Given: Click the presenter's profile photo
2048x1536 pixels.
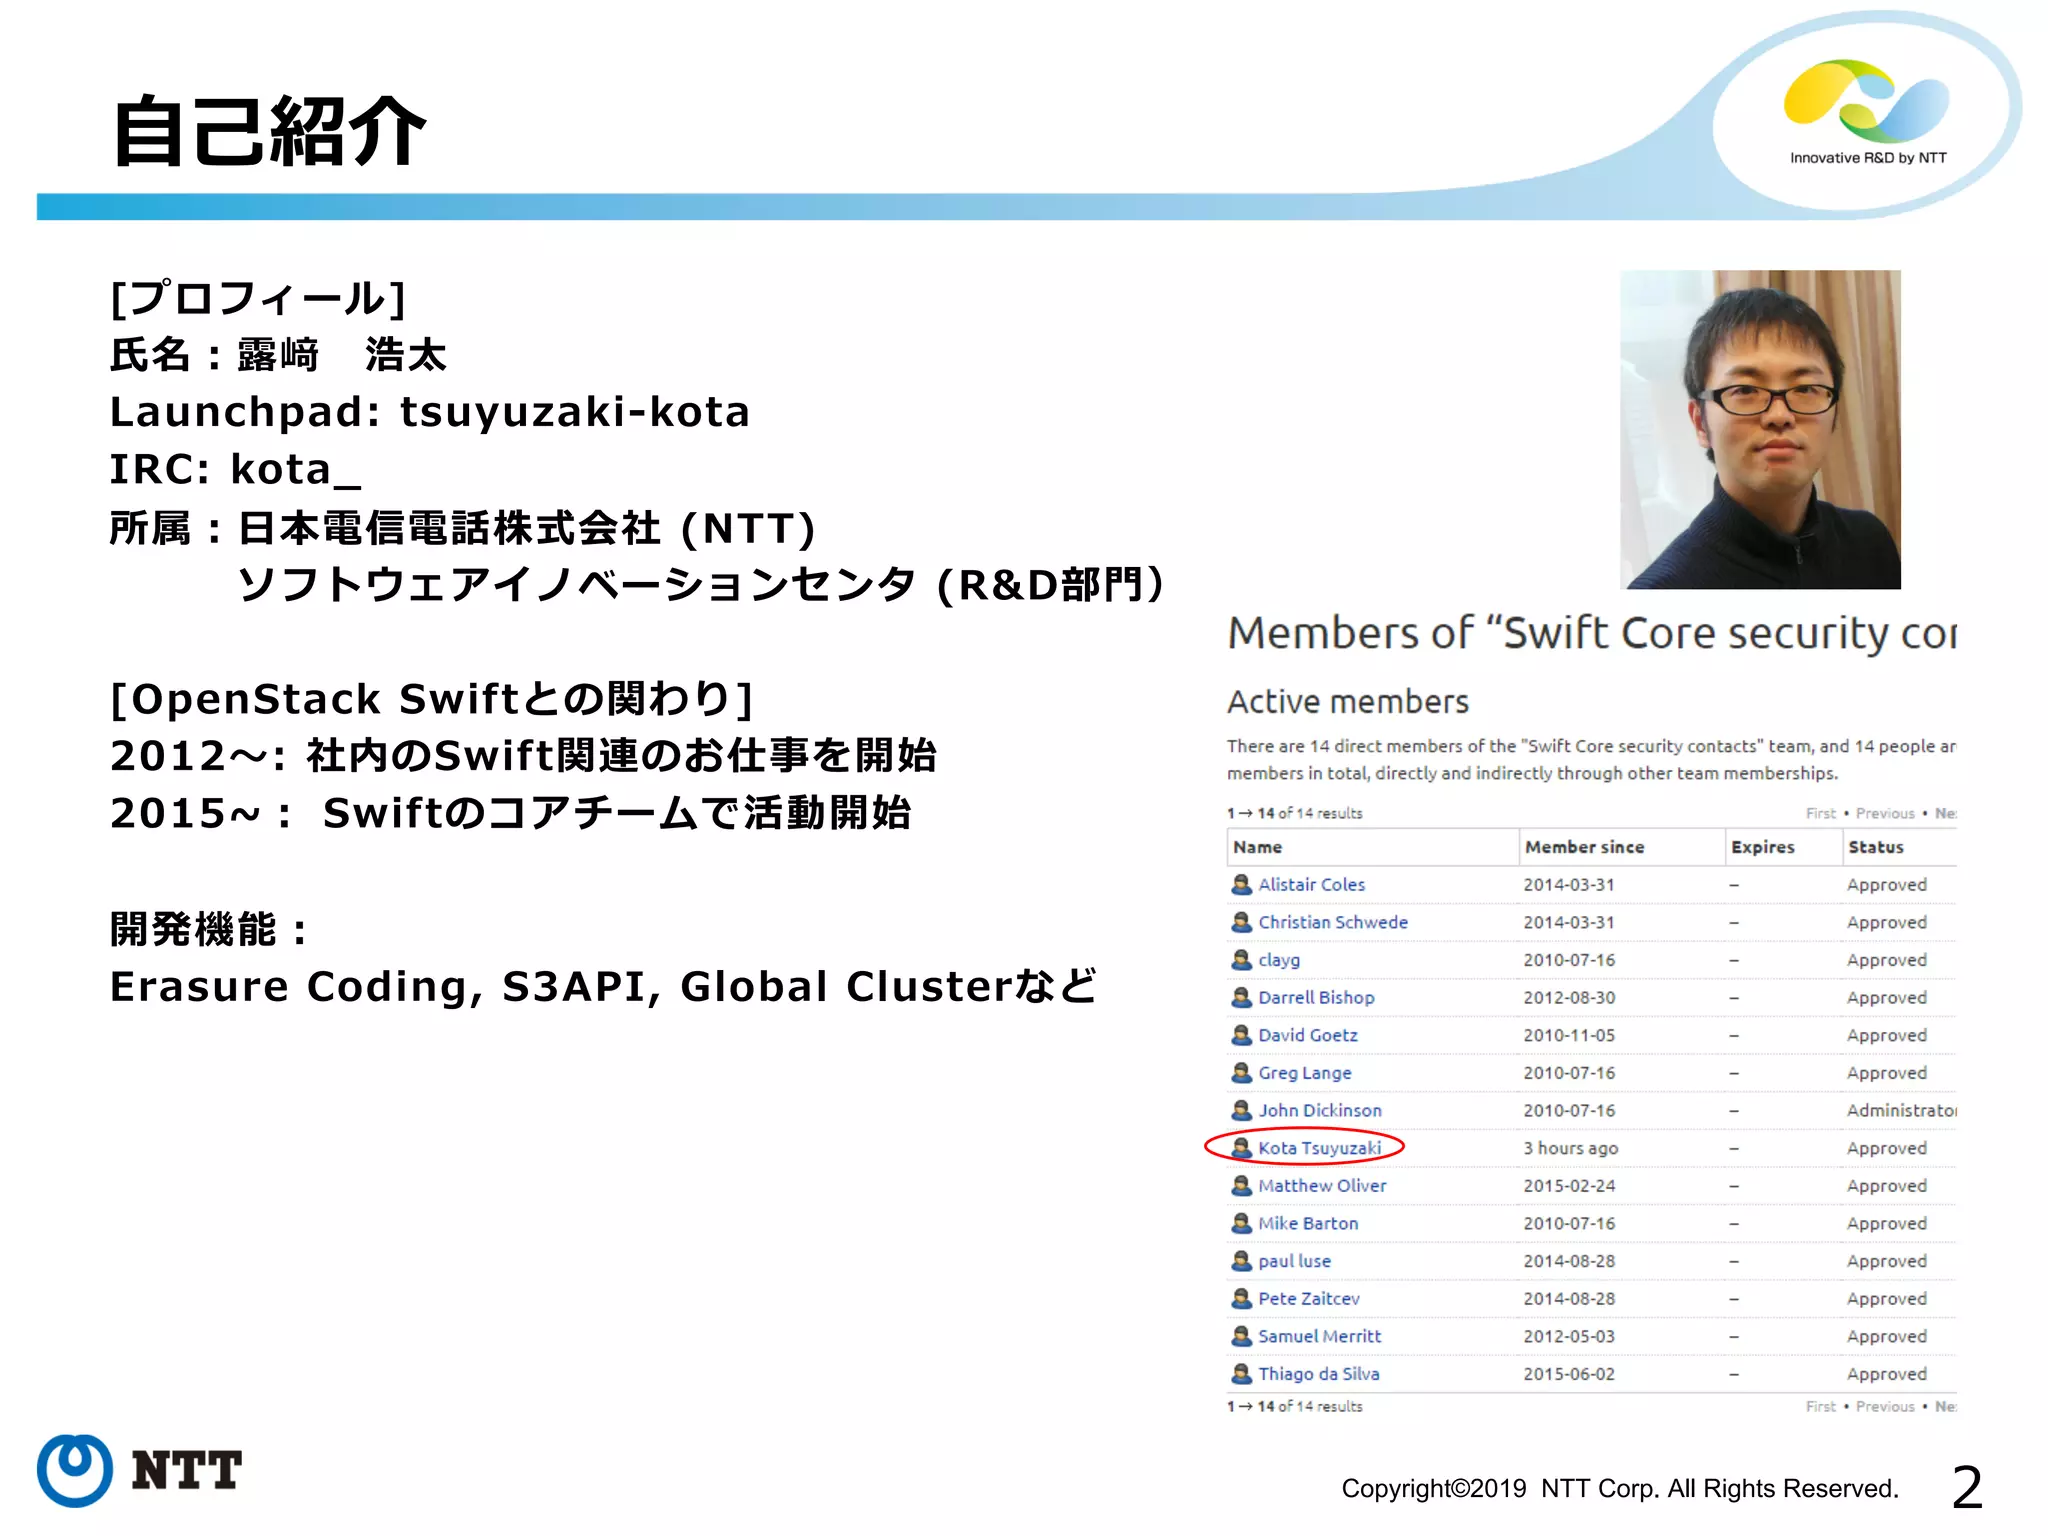Looking at the screenshot, I should point(1760,429).
